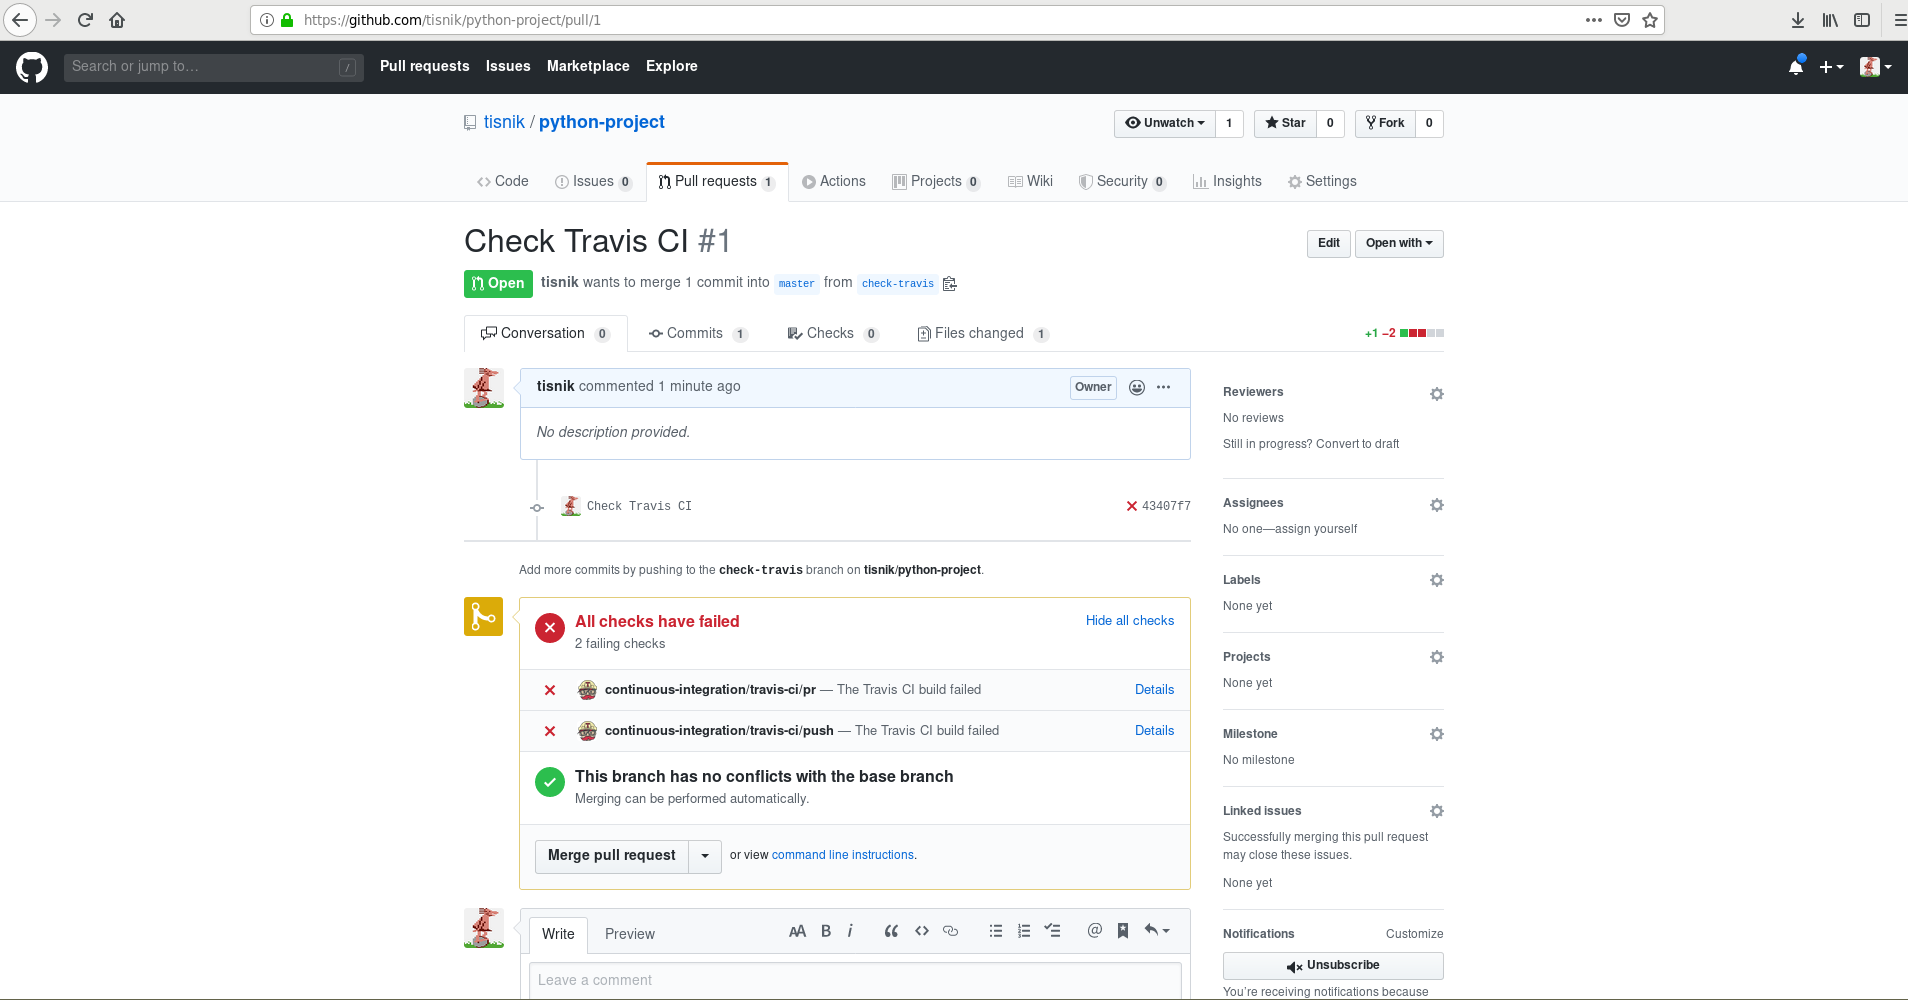
Task: Go to the browser home page
Action: [117, 20]
